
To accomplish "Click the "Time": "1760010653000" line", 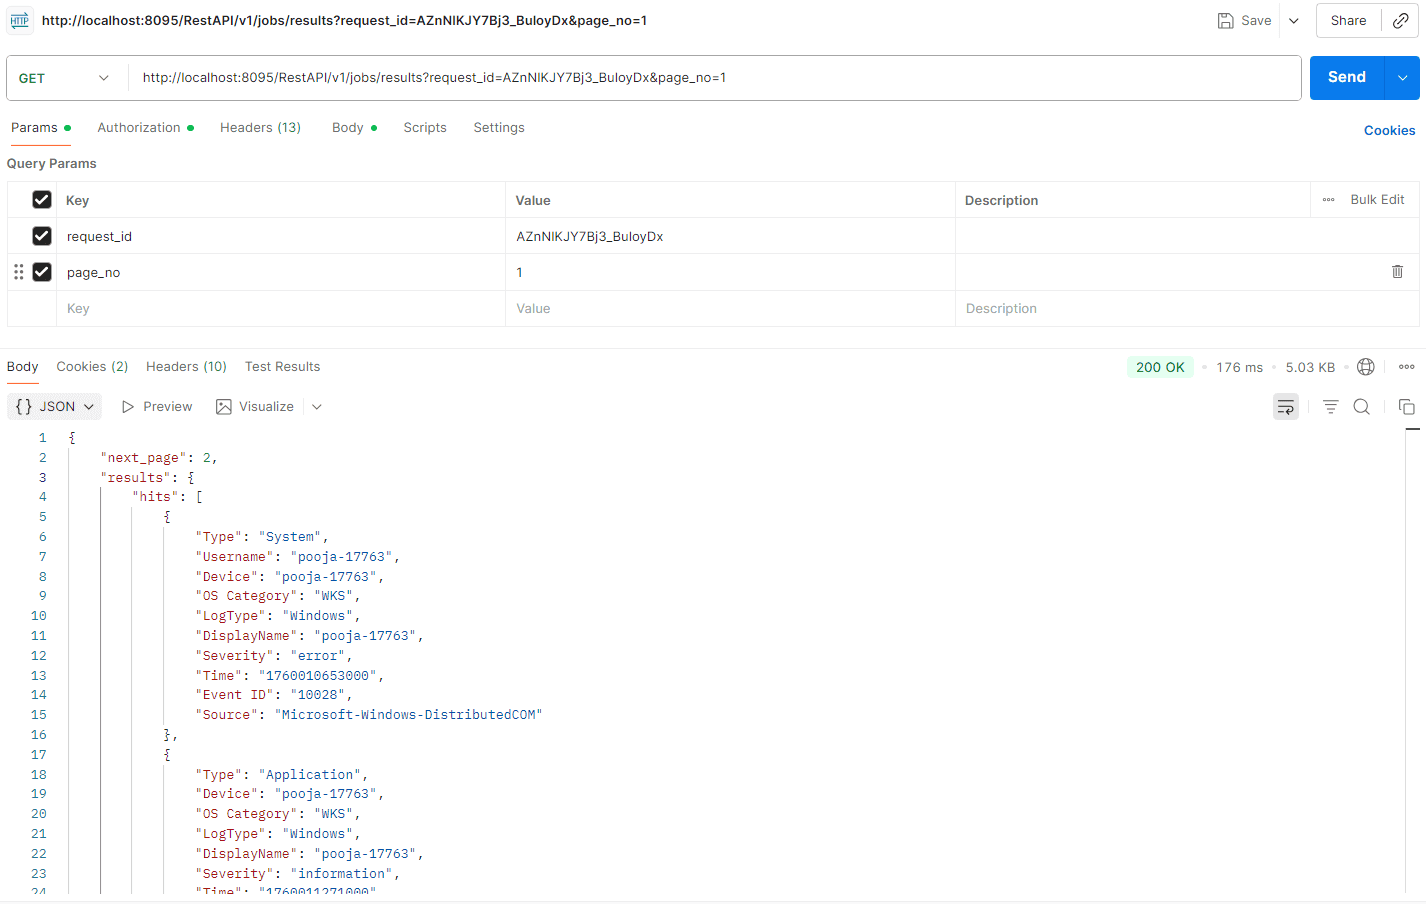I will [289, 676].
